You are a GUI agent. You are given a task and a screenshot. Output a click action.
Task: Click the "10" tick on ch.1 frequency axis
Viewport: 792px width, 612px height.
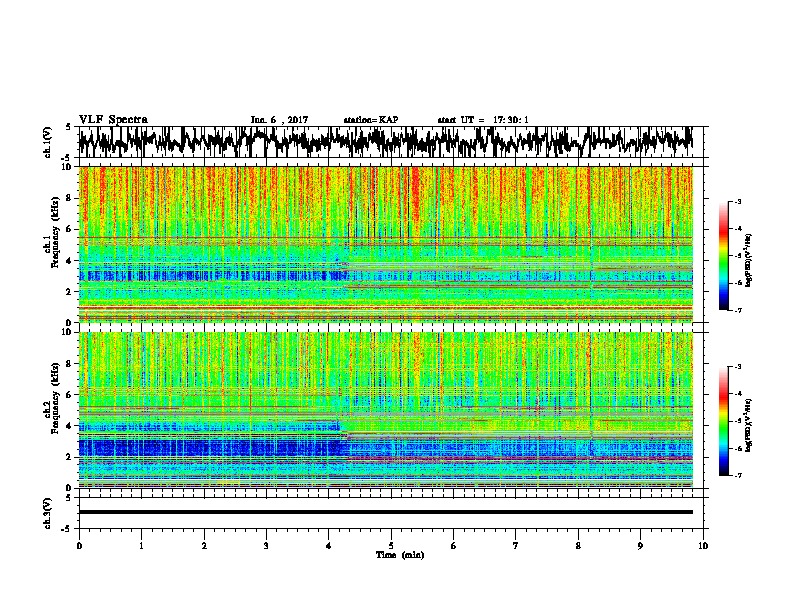pos(69,167)
